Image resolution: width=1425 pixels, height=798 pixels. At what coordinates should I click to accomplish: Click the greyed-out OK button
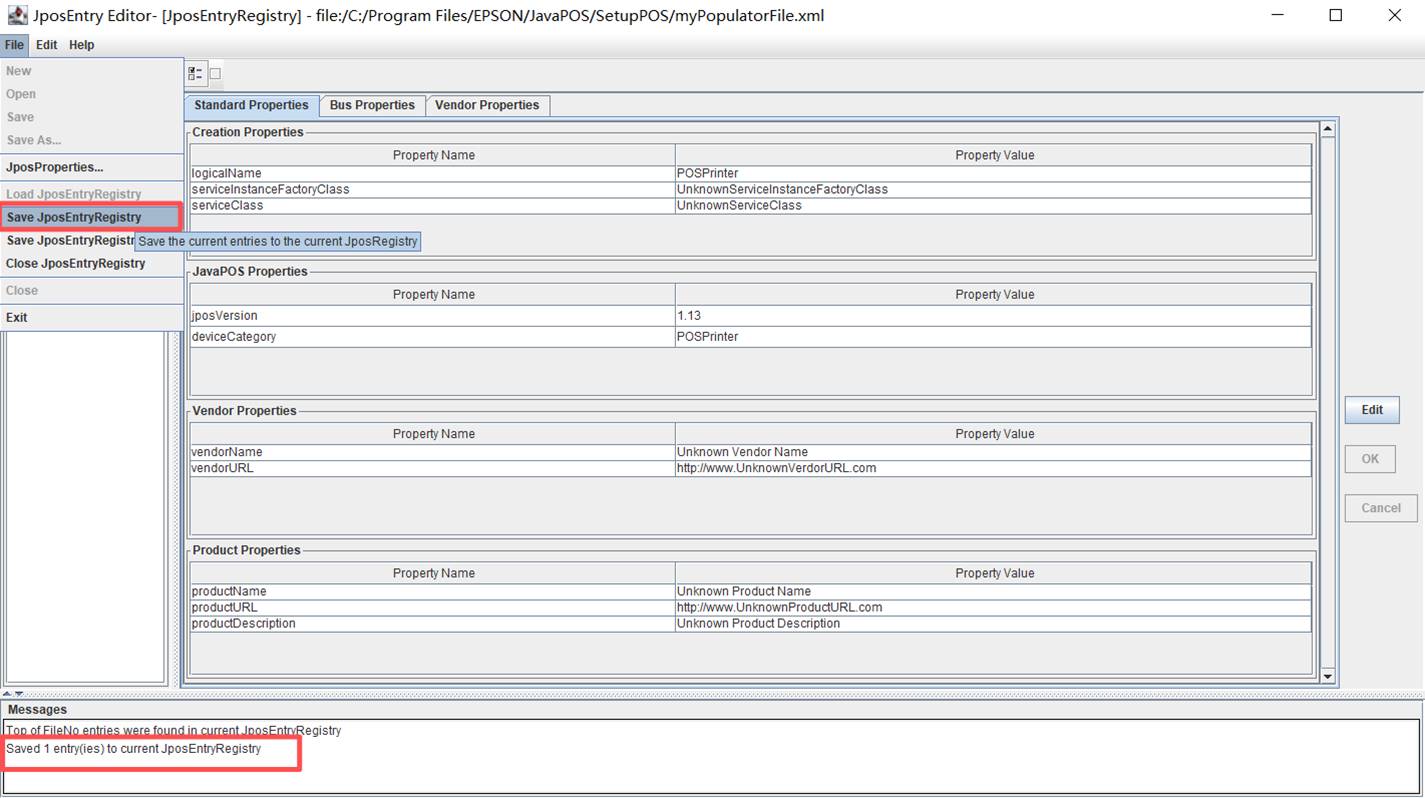click(x=1370, y=459)
